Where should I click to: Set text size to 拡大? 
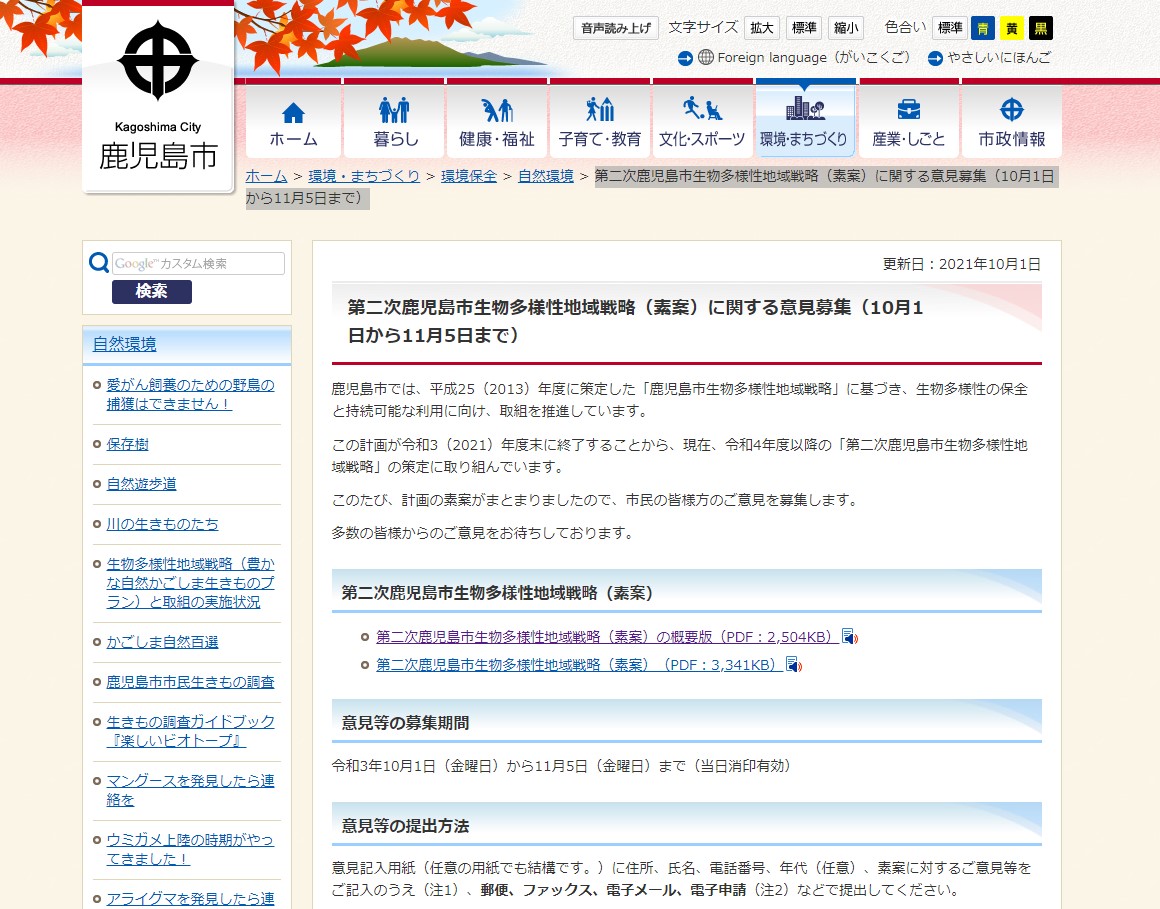[763, 28]
